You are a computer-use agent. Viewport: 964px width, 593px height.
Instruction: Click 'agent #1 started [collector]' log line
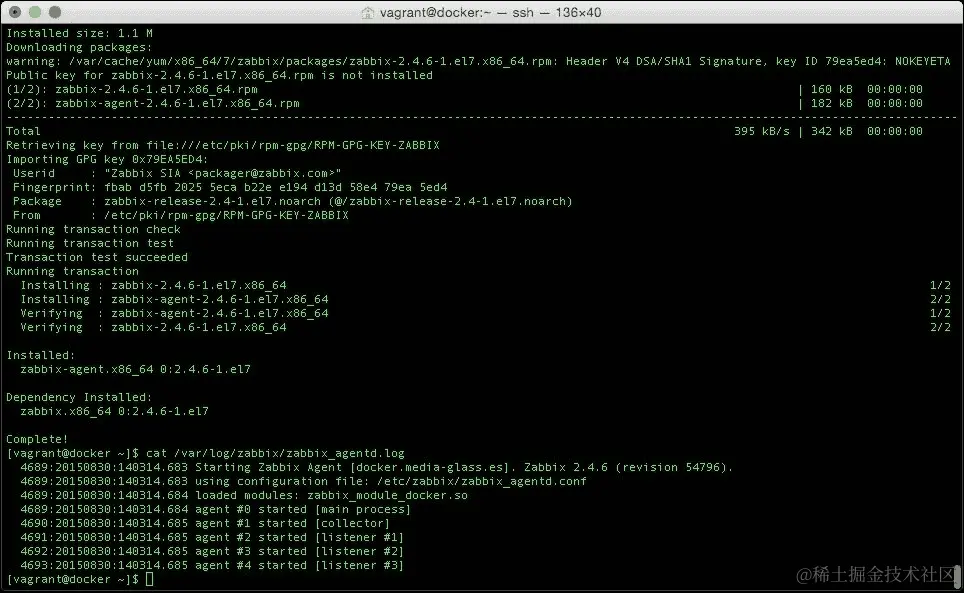205,524
